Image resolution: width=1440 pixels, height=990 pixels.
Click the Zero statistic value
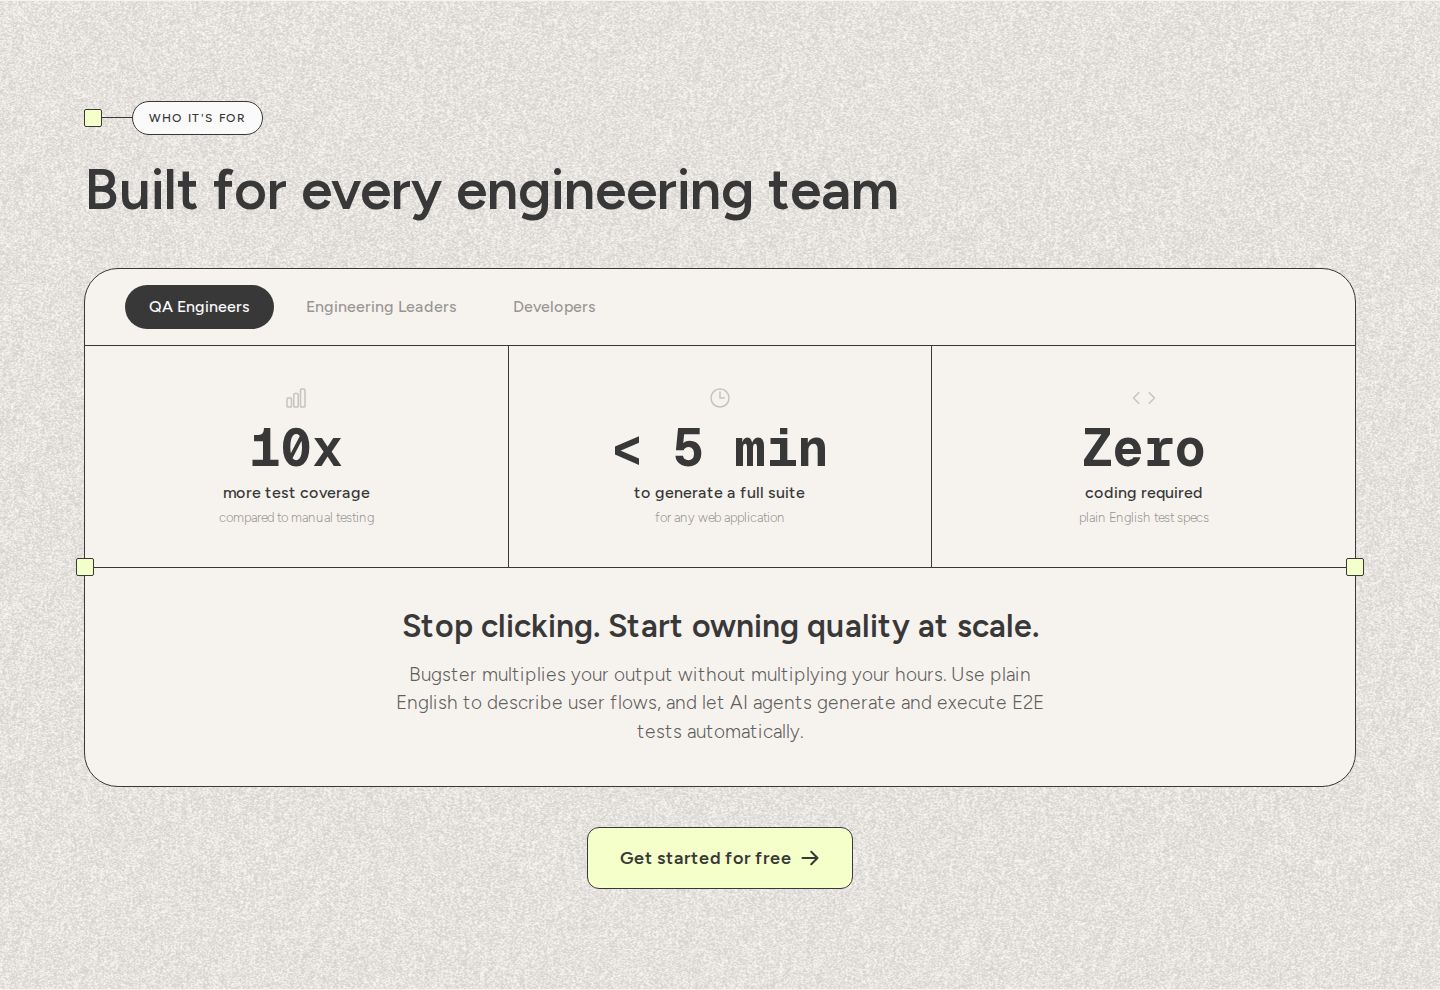(x=1144, y=448)
